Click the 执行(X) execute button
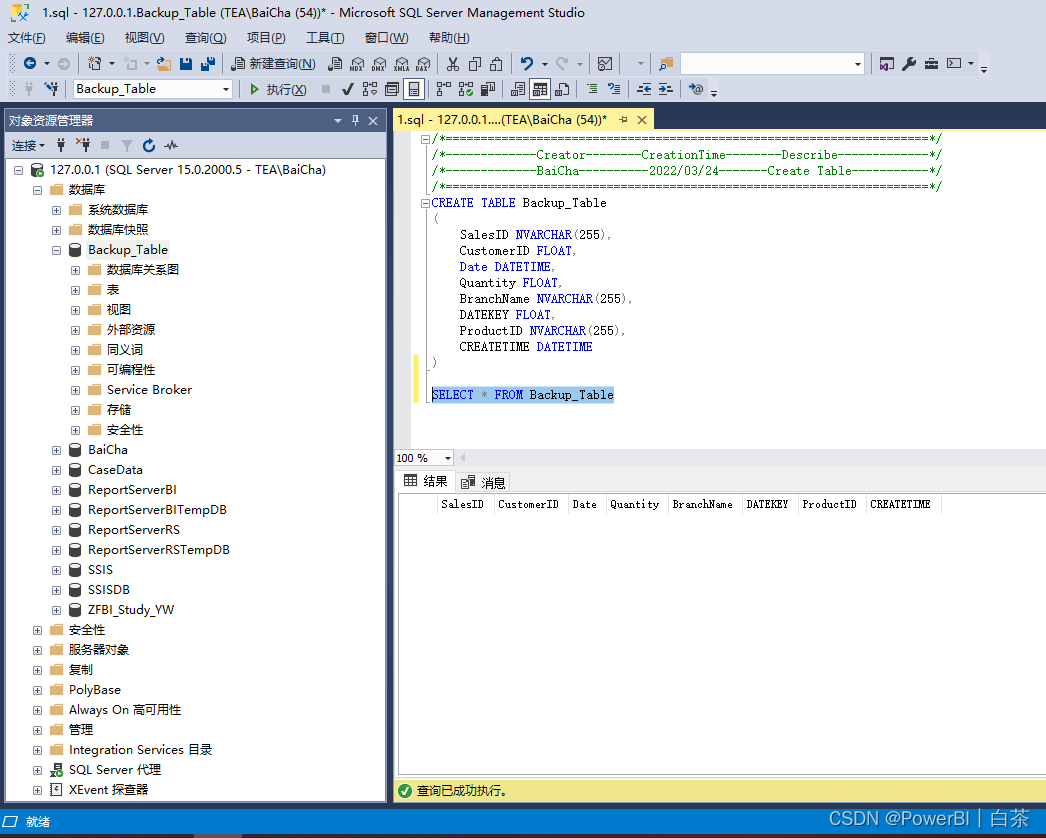 click(x=278, y=89)
